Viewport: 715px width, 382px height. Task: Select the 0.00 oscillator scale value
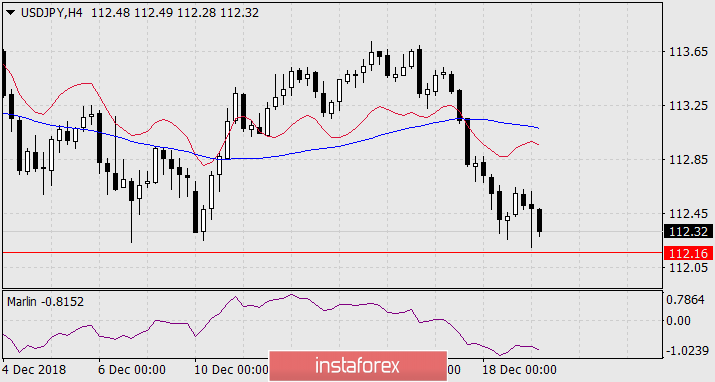click(678, 321)
